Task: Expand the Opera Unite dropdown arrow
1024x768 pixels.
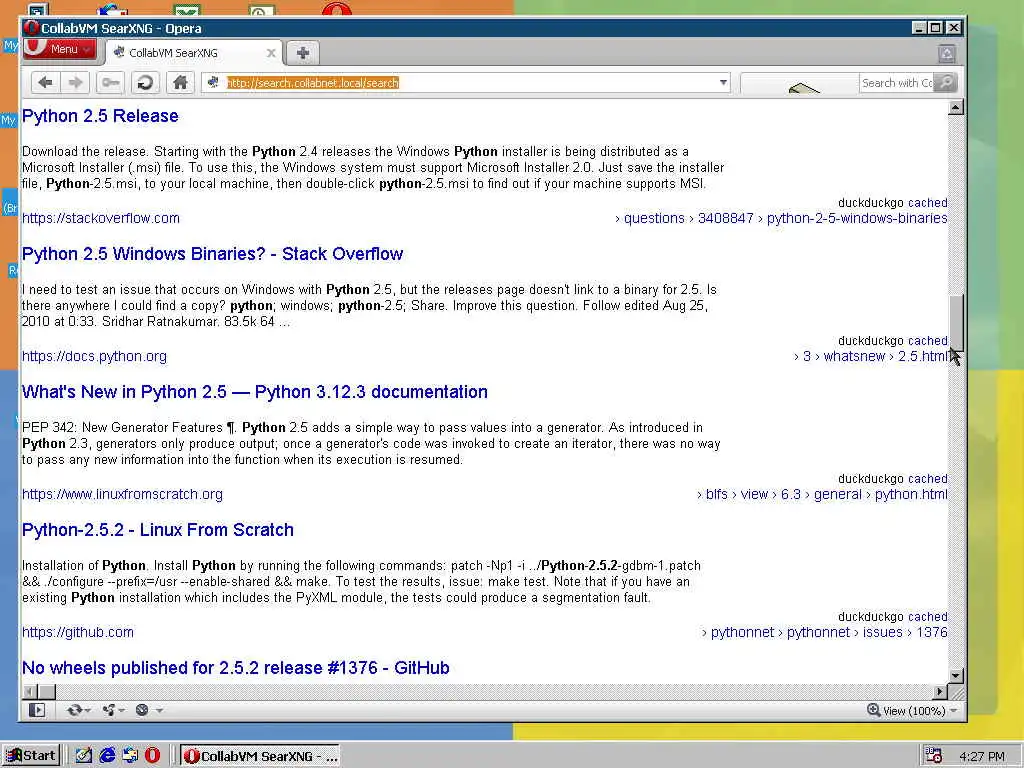Action: coord(122,711)
